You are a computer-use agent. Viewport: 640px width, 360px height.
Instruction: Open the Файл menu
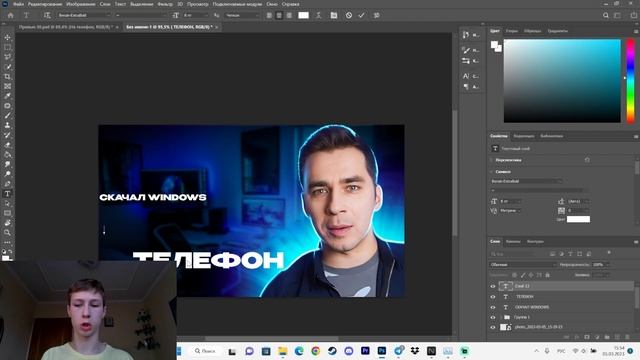18,4
